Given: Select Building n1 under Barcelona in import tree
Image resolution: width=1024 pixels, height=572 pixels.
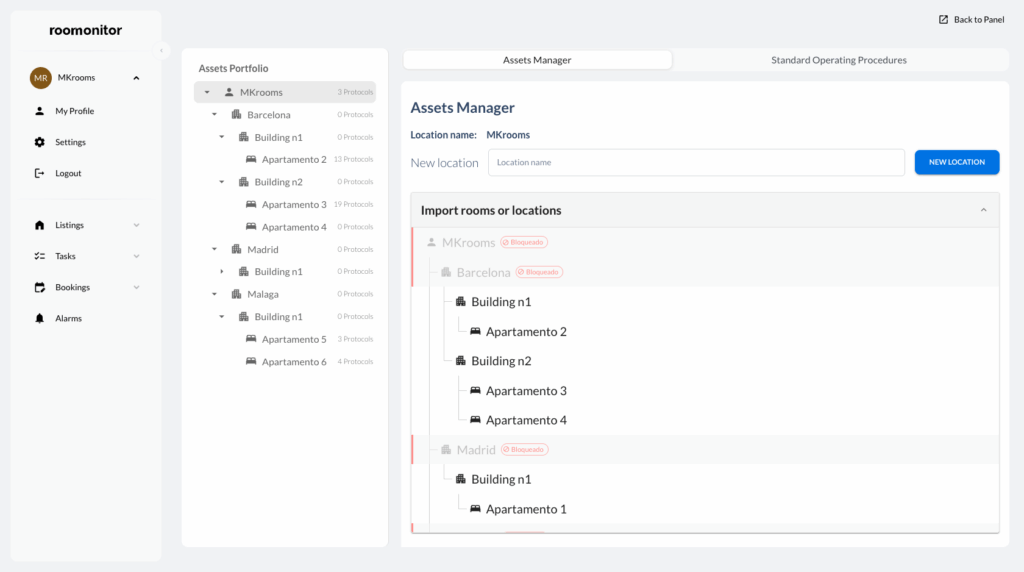Looking at the screenshot, I should point(501,302).
